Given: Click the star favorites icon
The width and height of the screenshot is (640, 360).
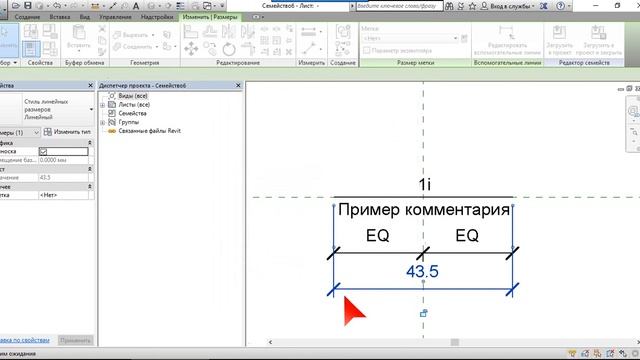Looking at the screenshot, I should (472, 6).
